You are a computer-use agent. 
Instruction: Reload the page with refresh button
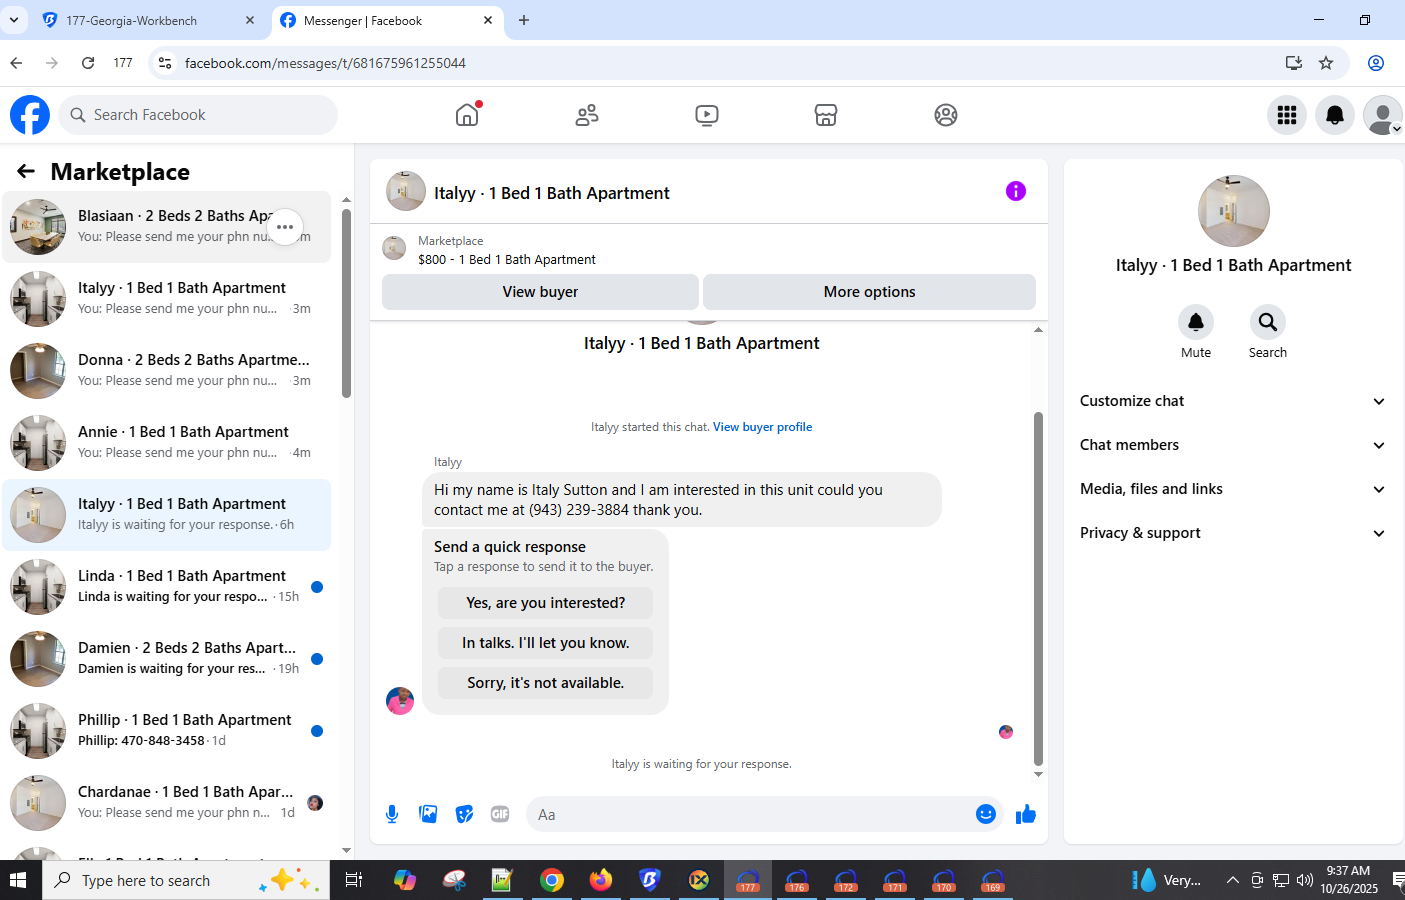pyautogui.click(x=88, y=63)
